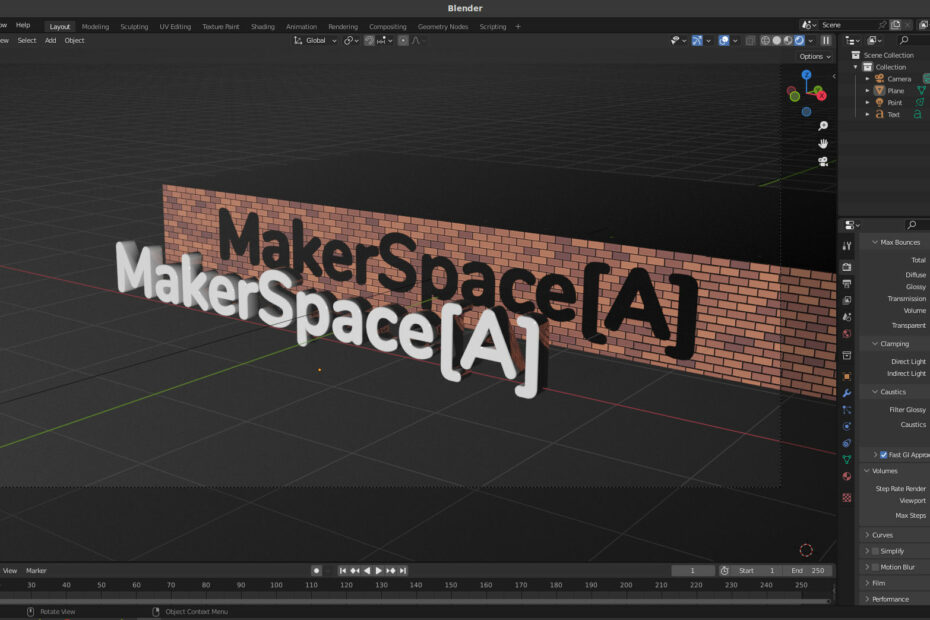The height and width of the screenshot is (620, 930).
Task: Switch to rendered viewport shading
Action: coord(799,40)
